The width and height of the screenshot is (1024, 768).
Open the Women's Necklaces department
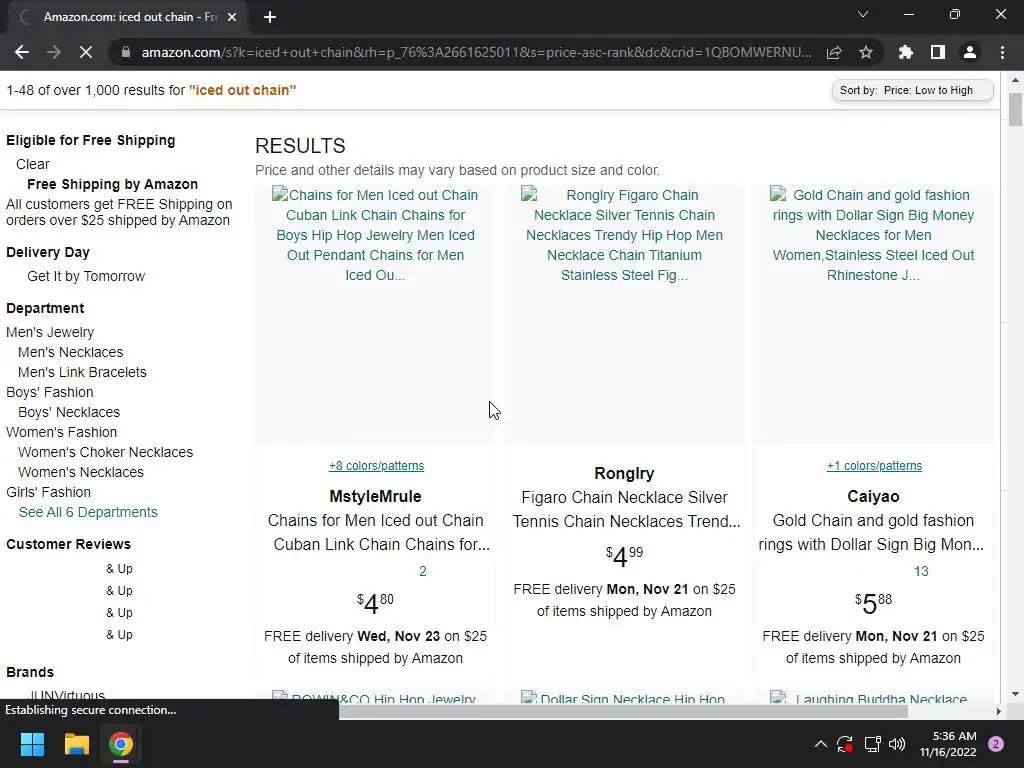pos(81,472)
